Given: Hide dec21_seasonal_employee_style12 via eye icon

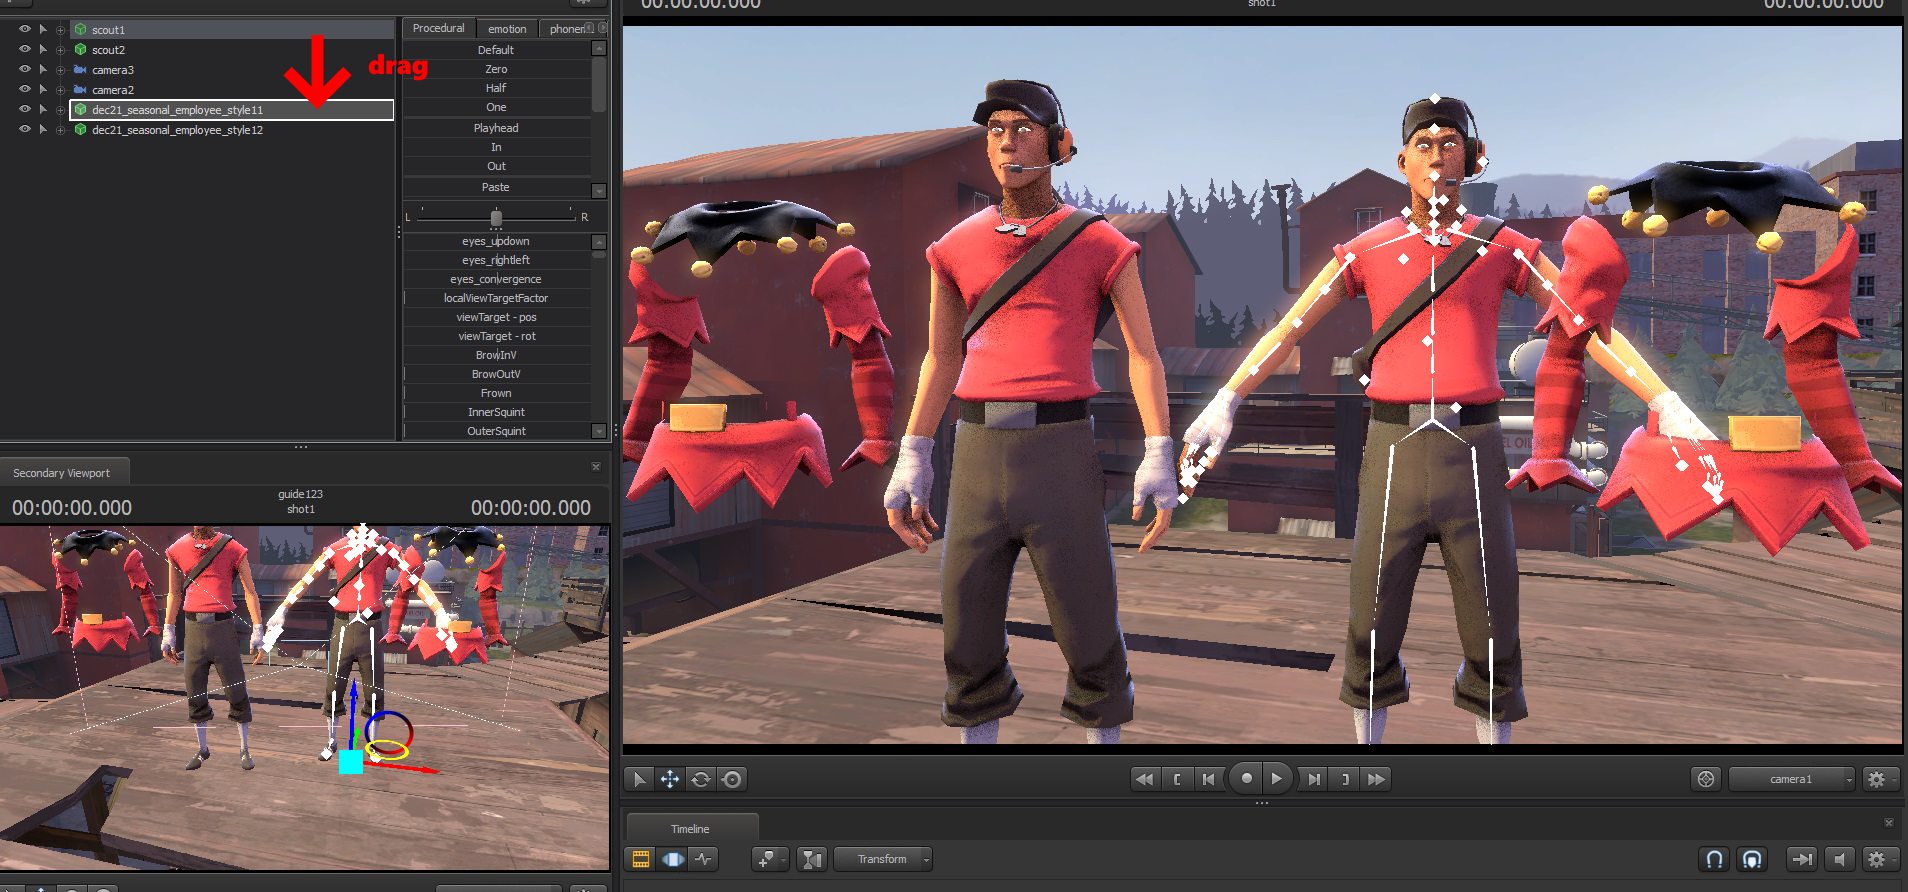Looking at the screenshot, I should point(24,129).
